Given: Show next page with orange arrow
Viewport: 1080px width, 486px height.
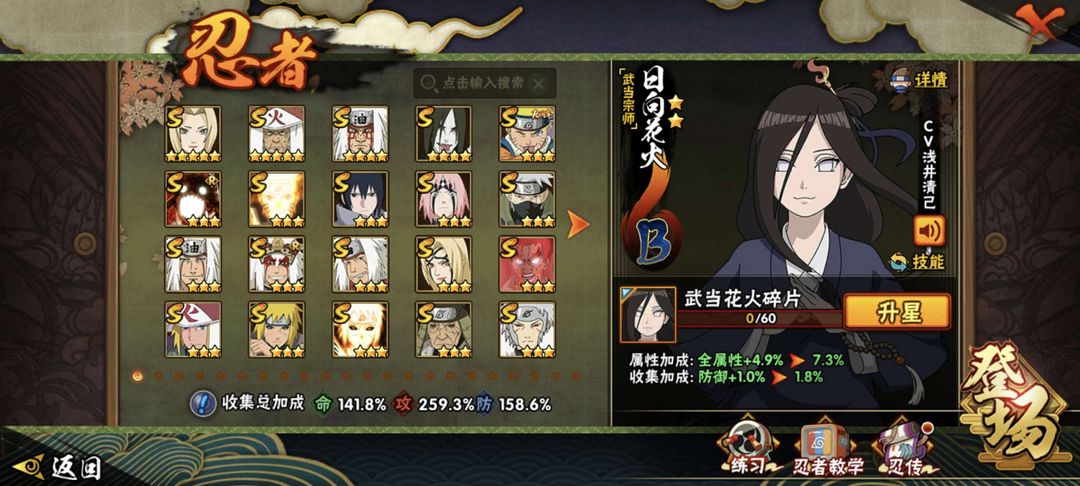Looking at the screenshot, I should click(x=578, y=224).
